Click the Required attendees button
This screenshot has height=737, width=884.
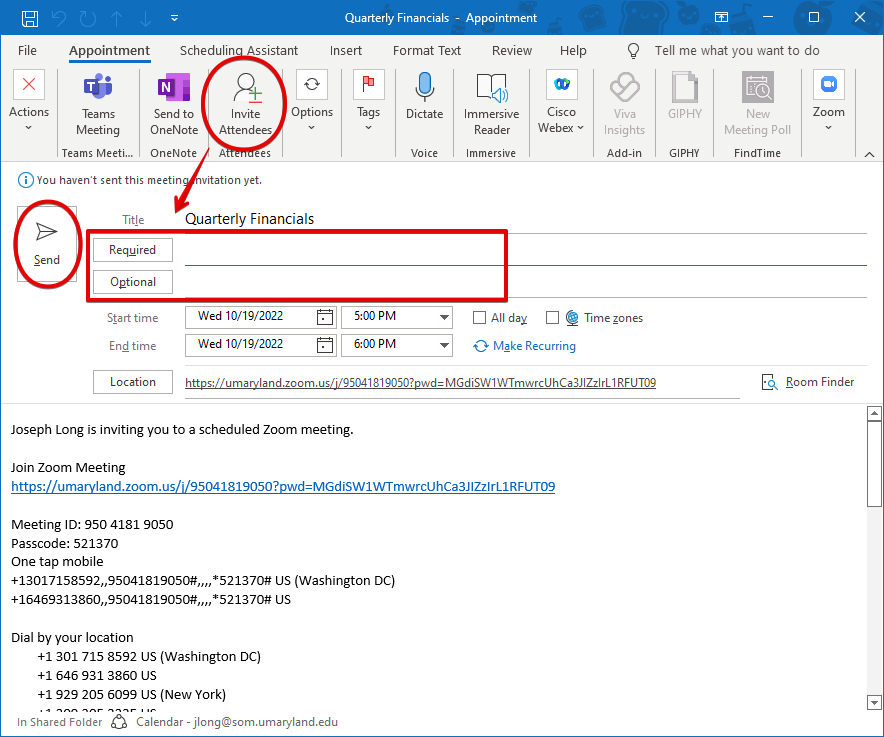133,250
